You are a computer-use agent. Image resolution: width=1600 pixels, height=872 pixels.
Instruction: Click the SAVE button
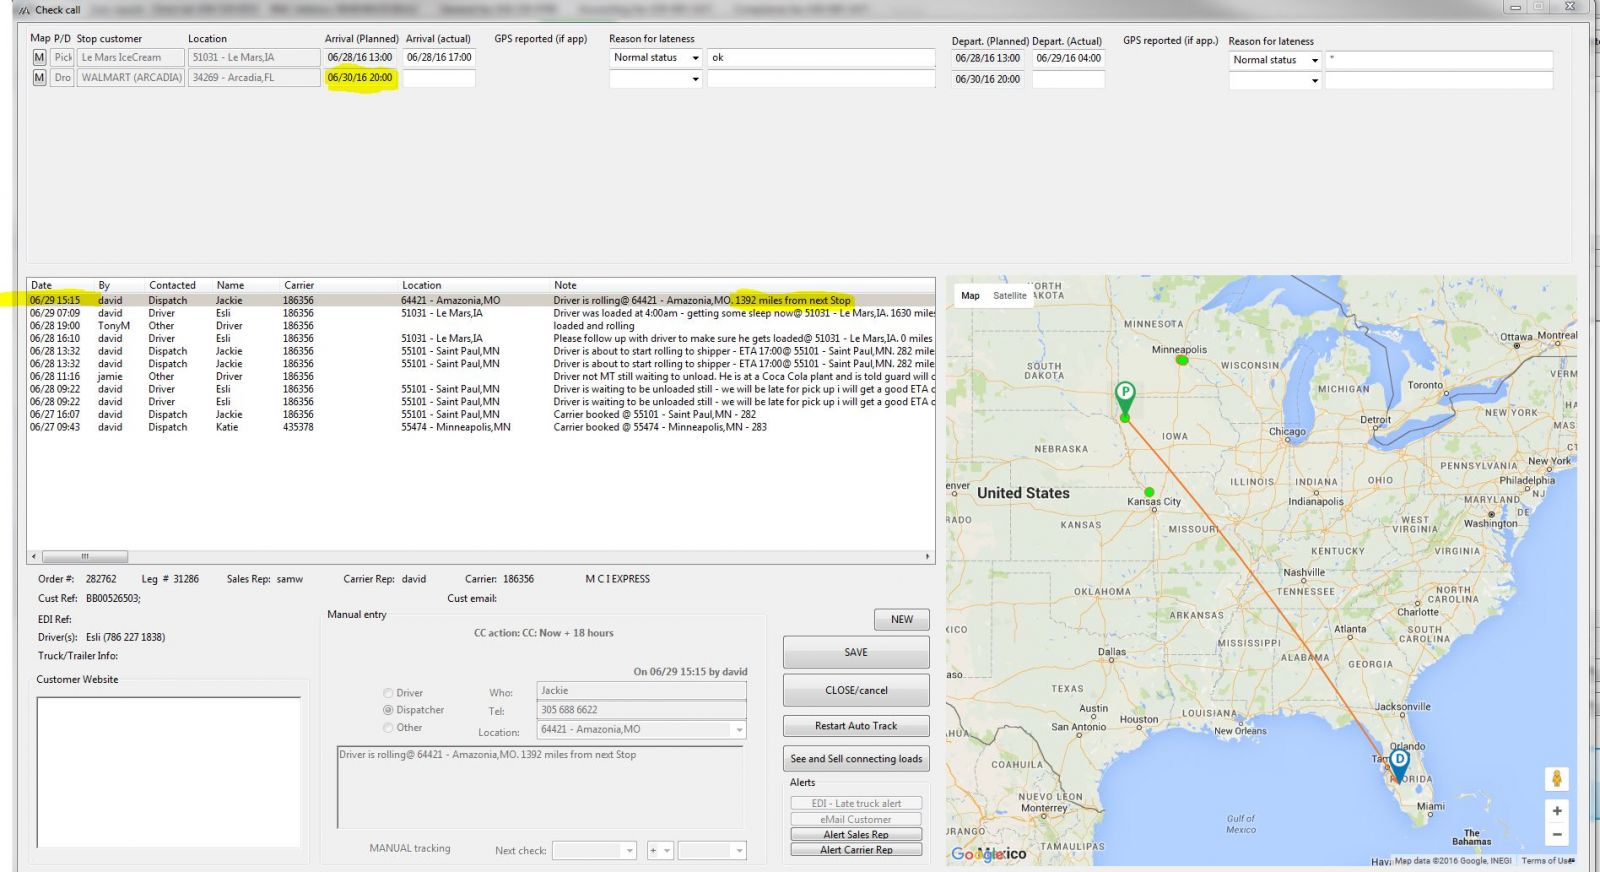[856, 653]
